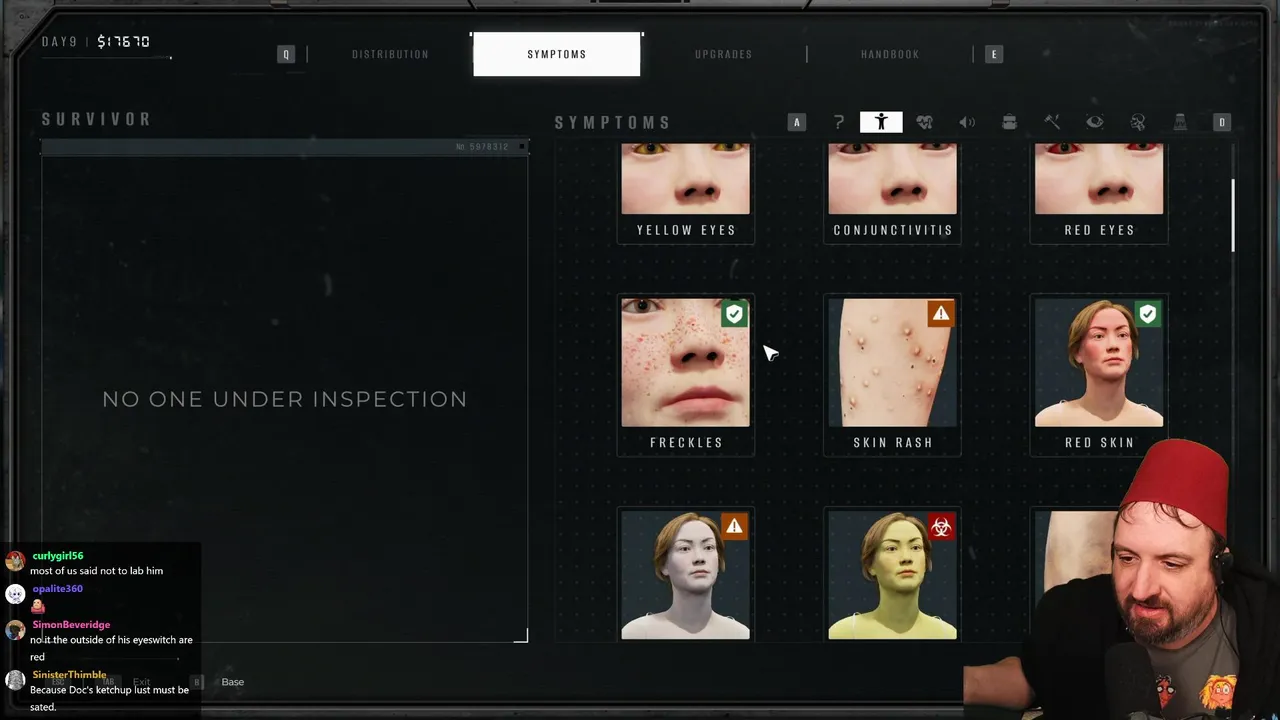The height and width of the screenshot is (720, 1280).
Task: Open the Handbook tab
Action: (890, 54)
